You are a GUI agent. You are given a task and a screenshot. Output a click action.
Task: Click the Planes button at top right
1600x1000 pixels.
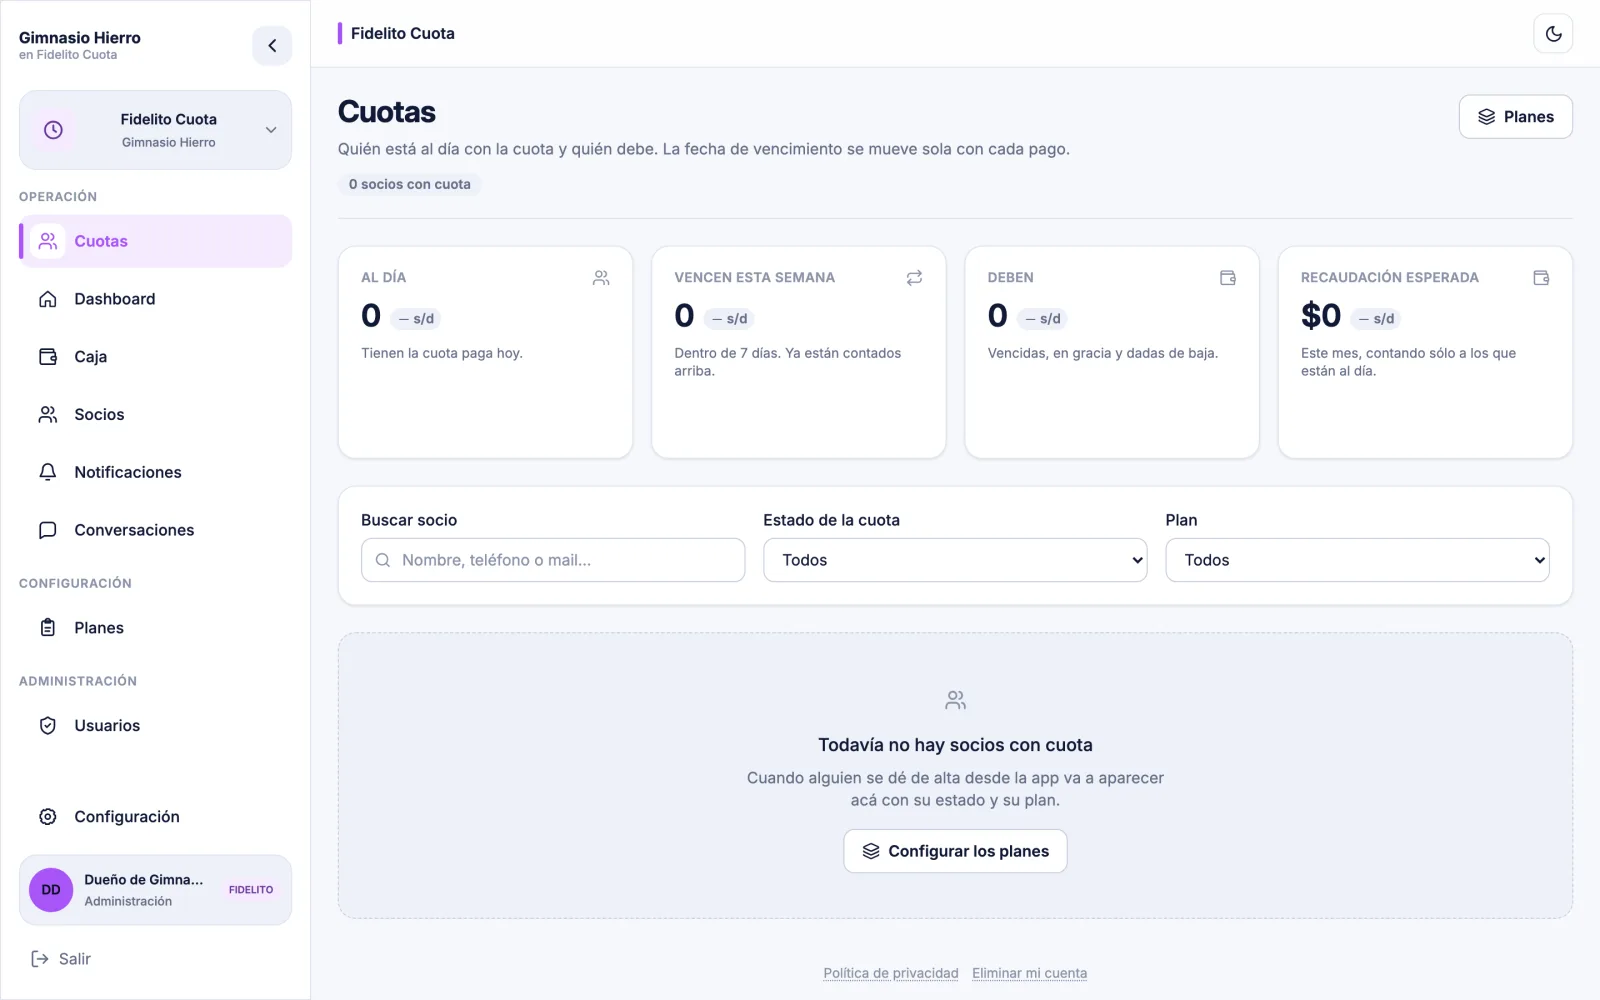point(1515,117)
